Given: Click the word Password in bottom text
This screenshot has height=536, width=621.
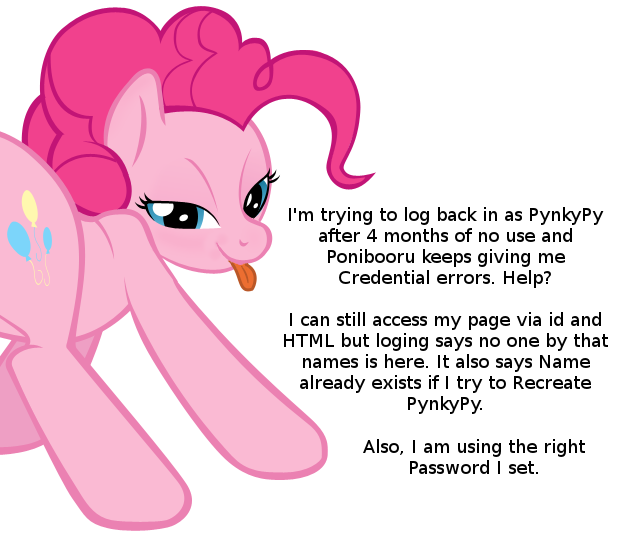Looking at the screenshot, I should coord(449,468).
